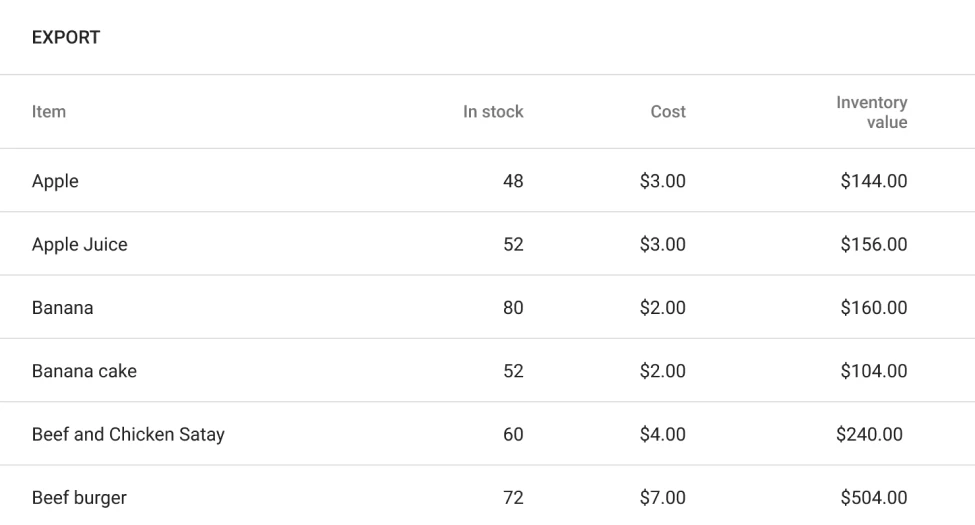Sort by the Cost column header

point(668,112)
